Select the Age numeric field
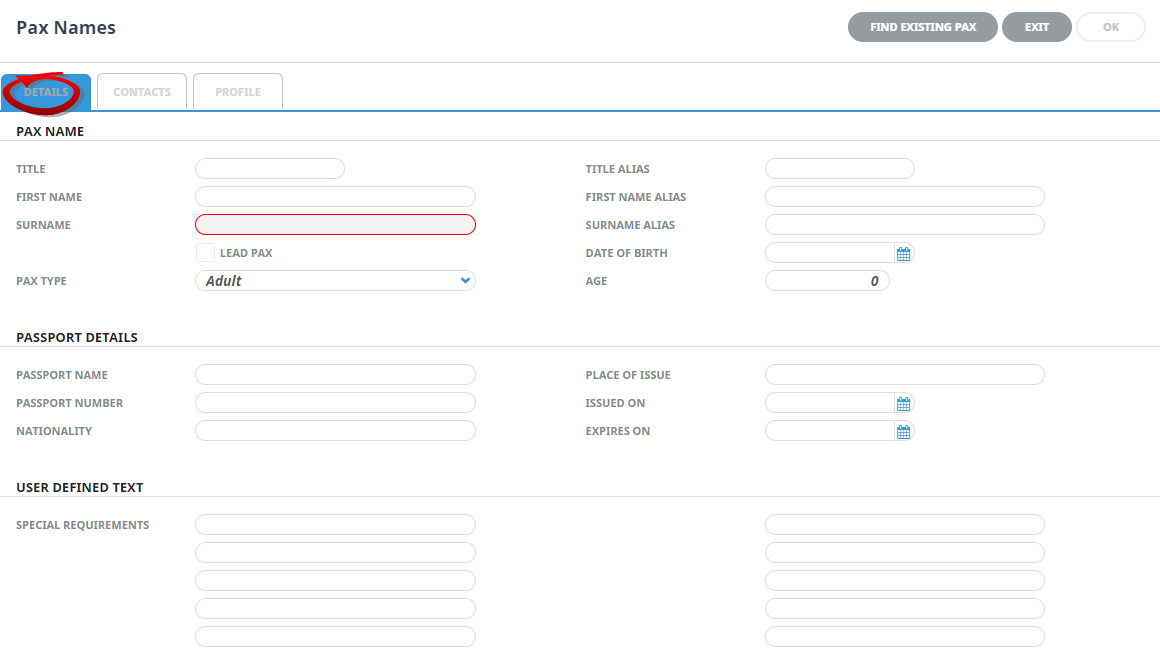This screenshot has height=662, width=1160. click(826, 281)
